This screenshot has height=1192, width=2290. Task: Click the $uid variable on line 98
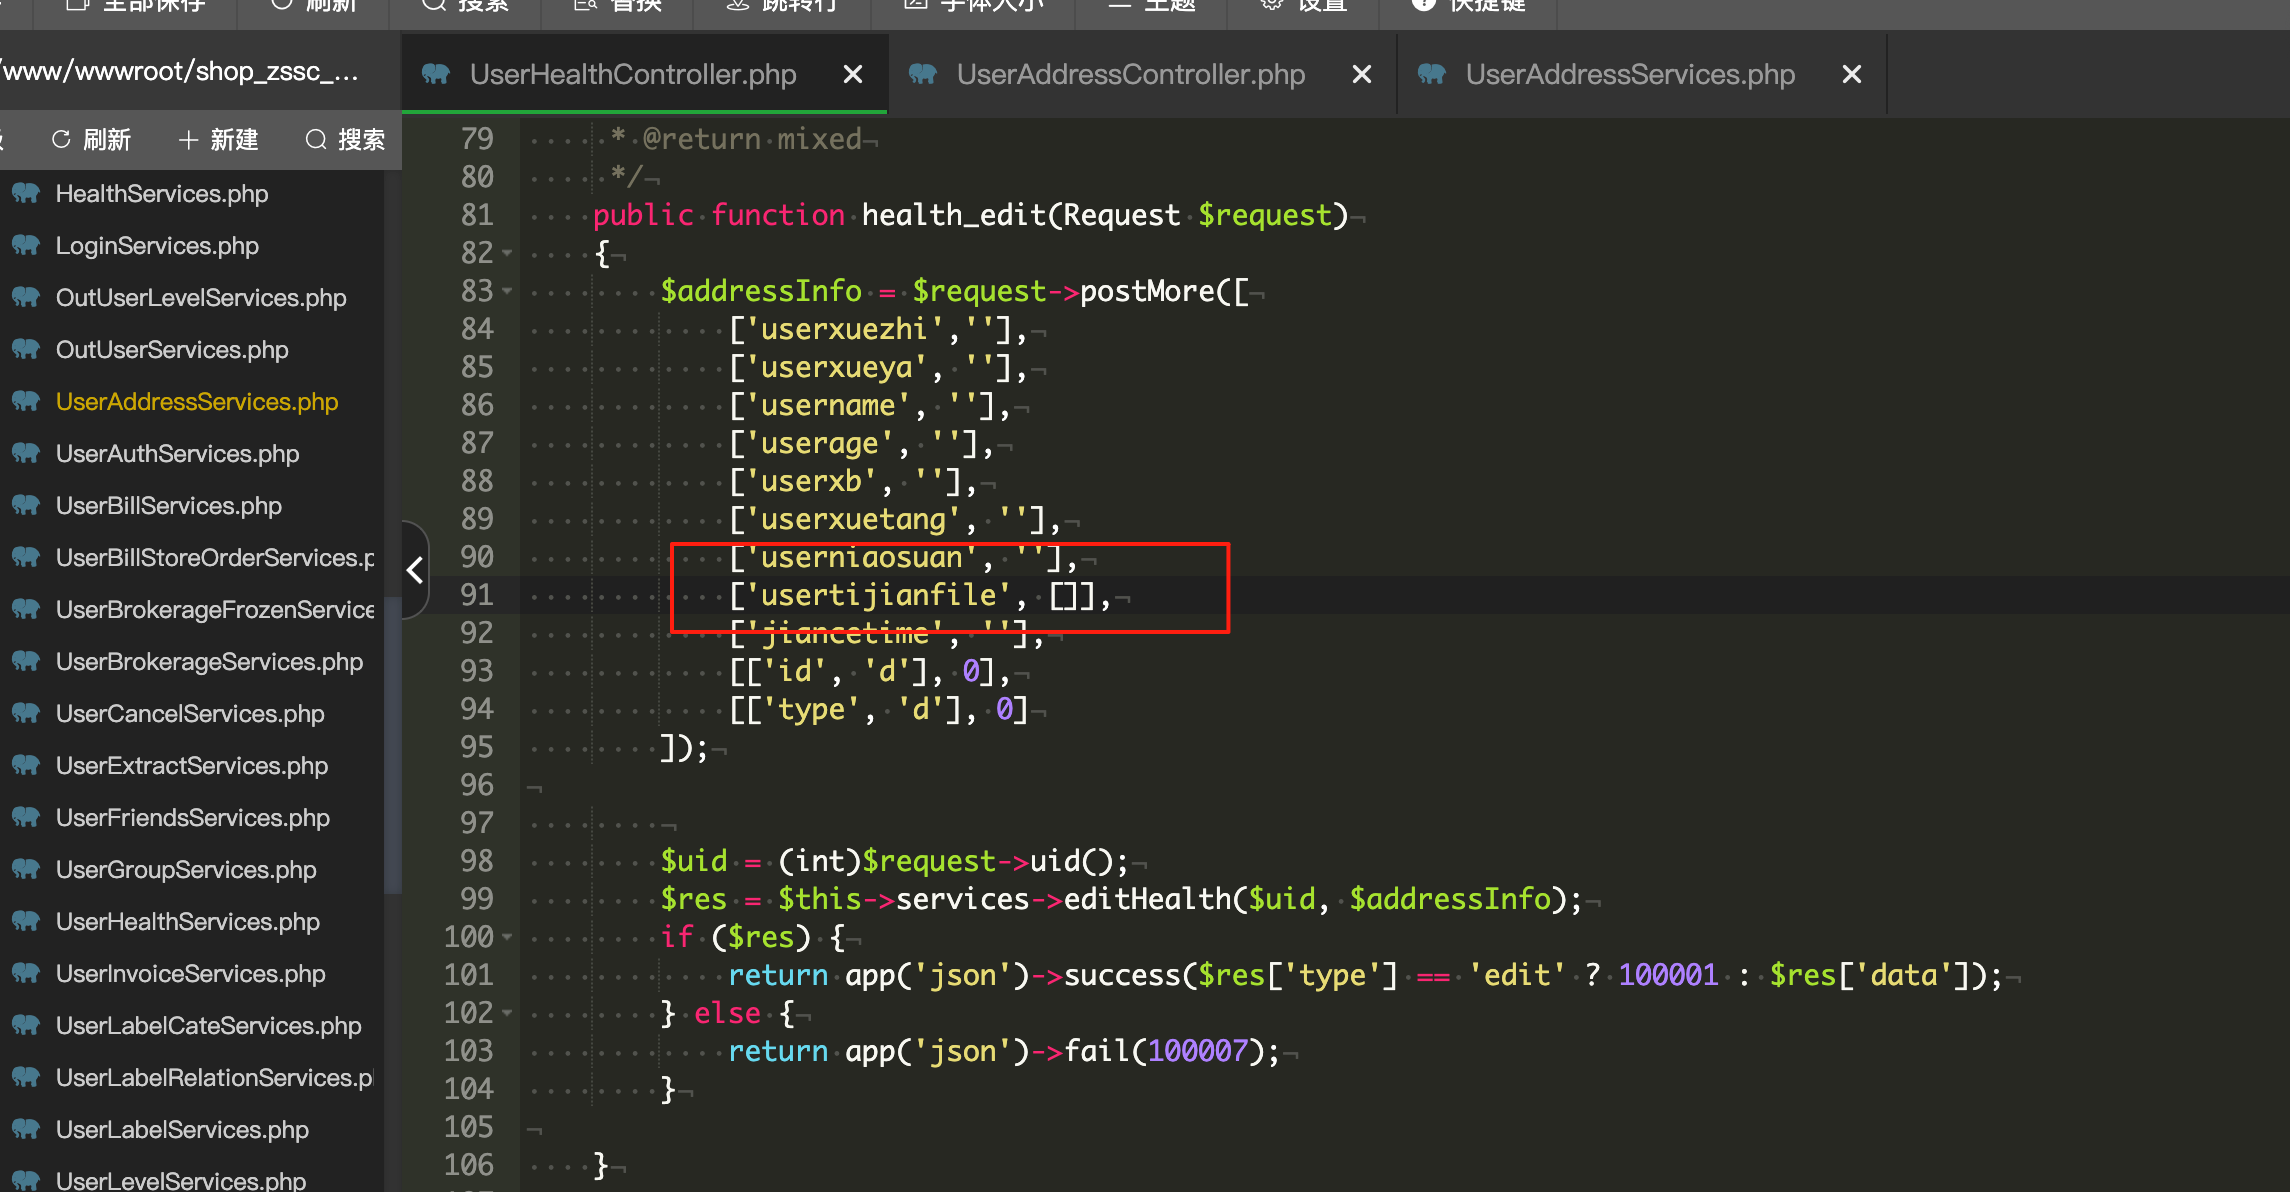point(693,861)
